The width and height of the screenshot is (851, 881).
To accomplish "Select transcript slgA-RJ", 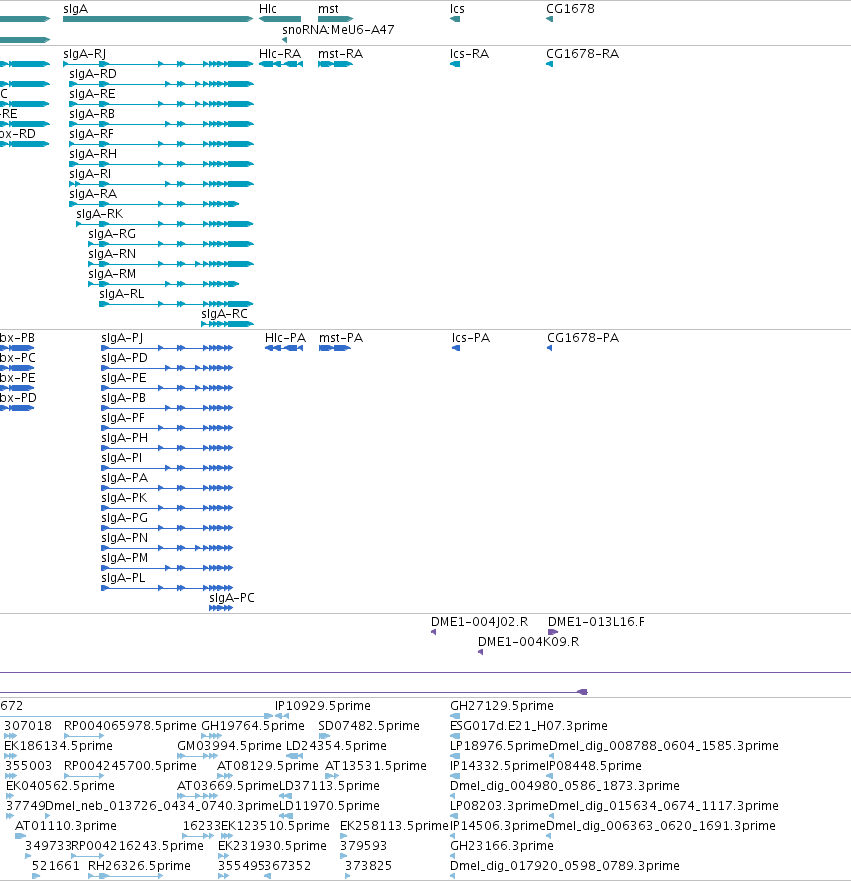I will tap(158, 64).
